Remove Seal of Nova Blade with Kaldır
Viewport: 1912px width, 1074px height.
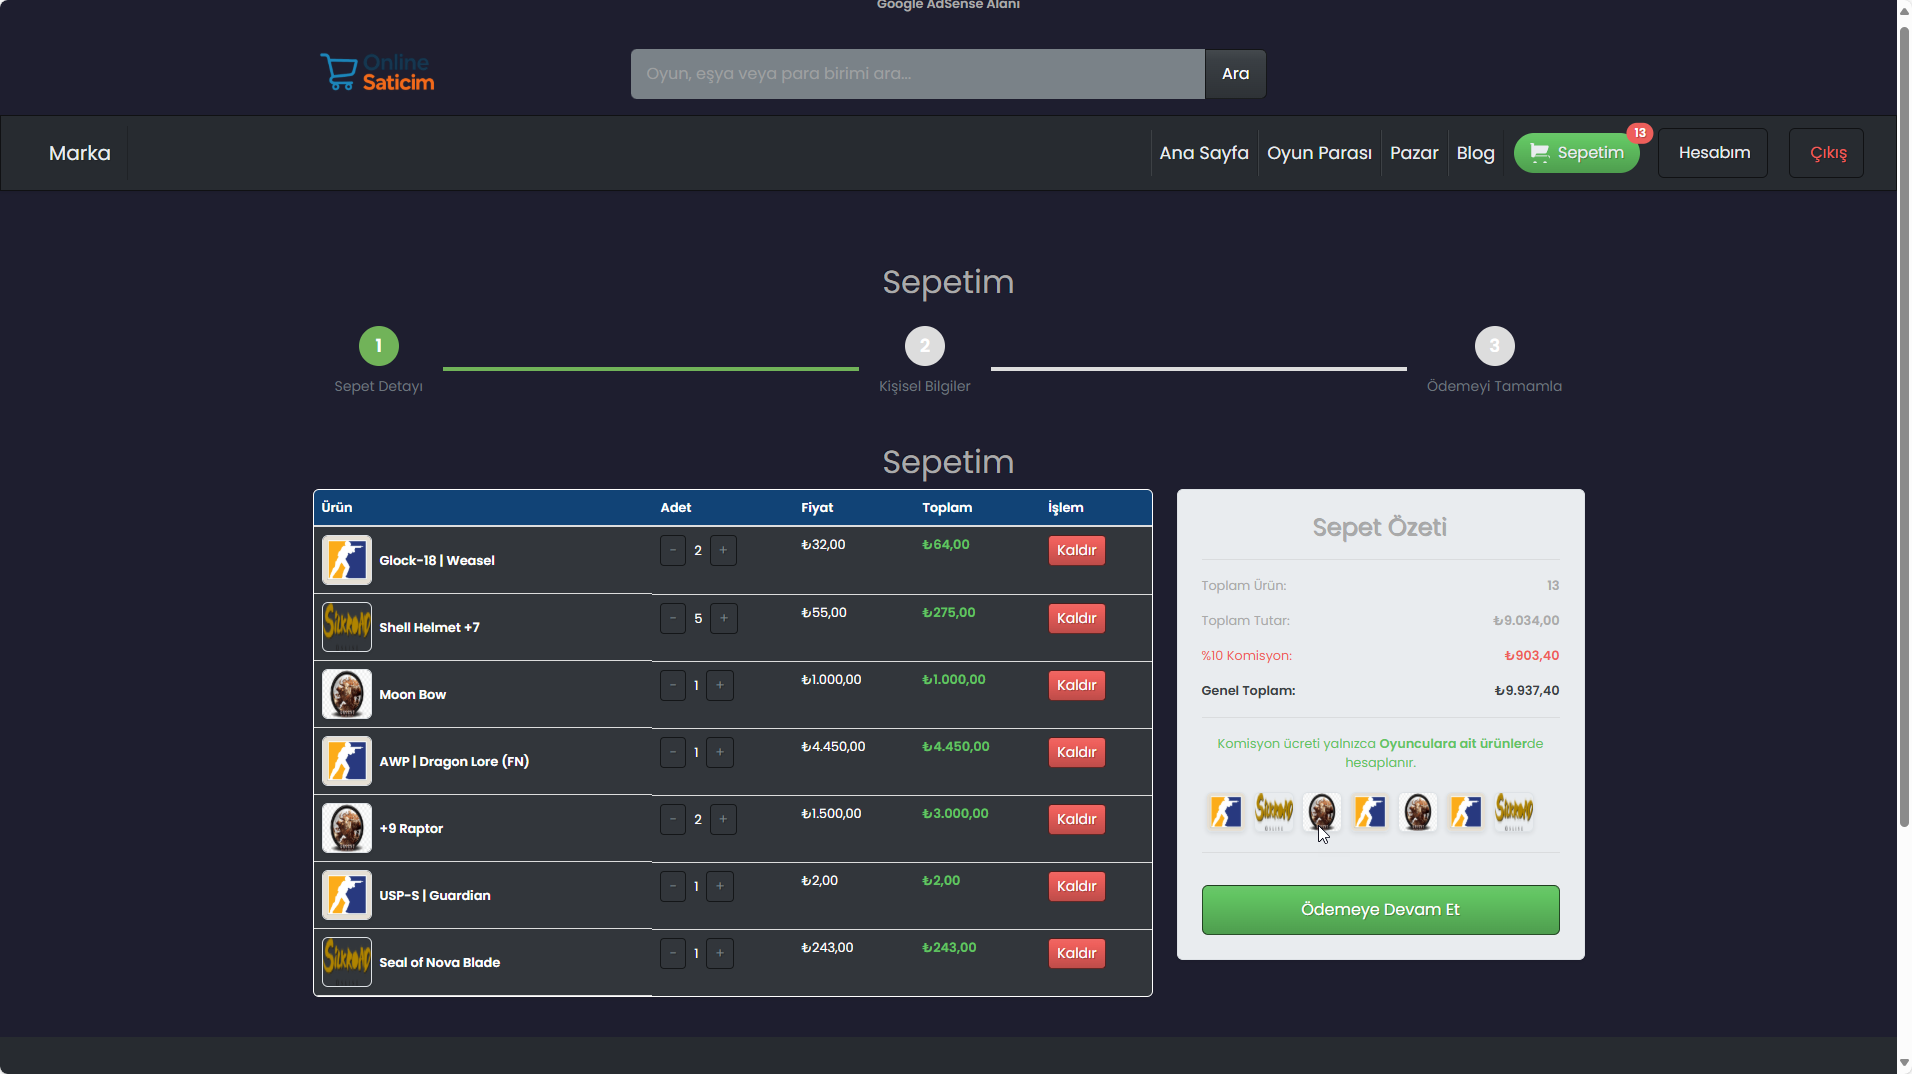[x=1076, y=953]
